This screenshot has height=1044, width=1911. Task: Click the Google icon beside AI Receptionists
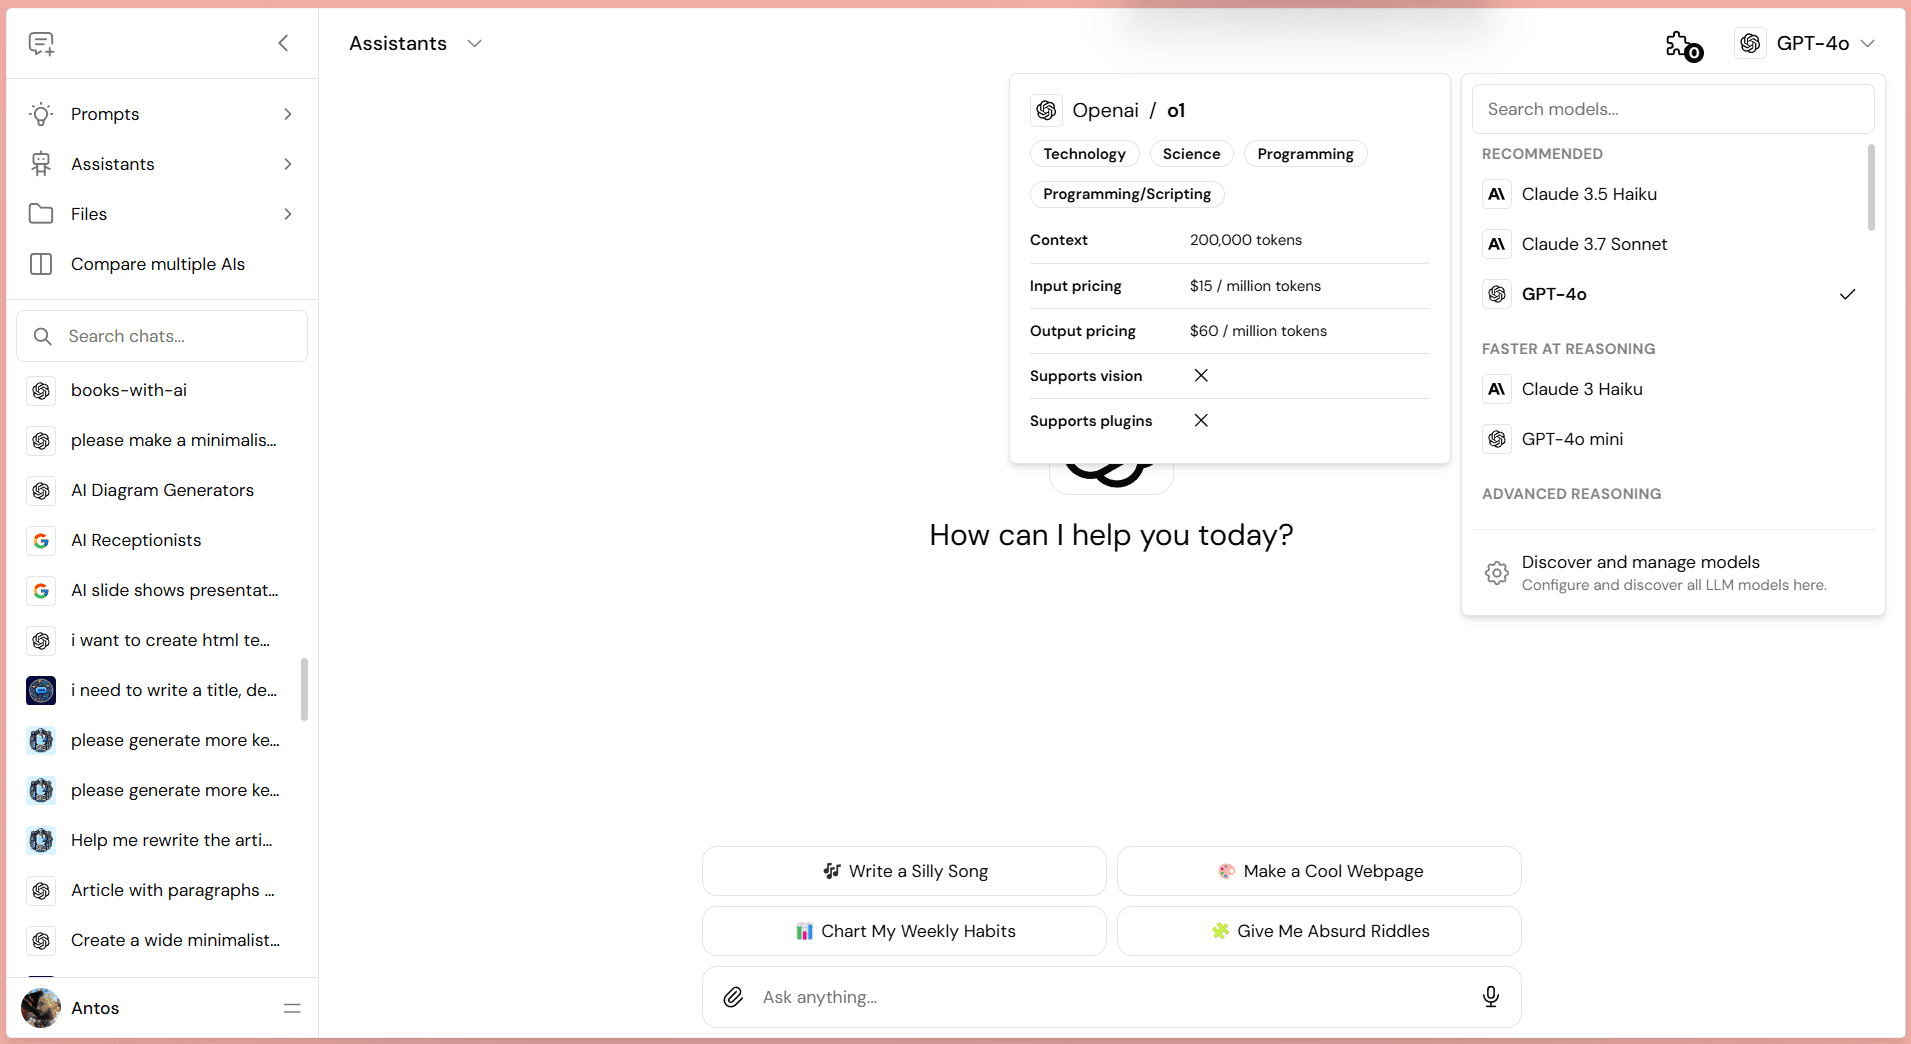(41, 540)
